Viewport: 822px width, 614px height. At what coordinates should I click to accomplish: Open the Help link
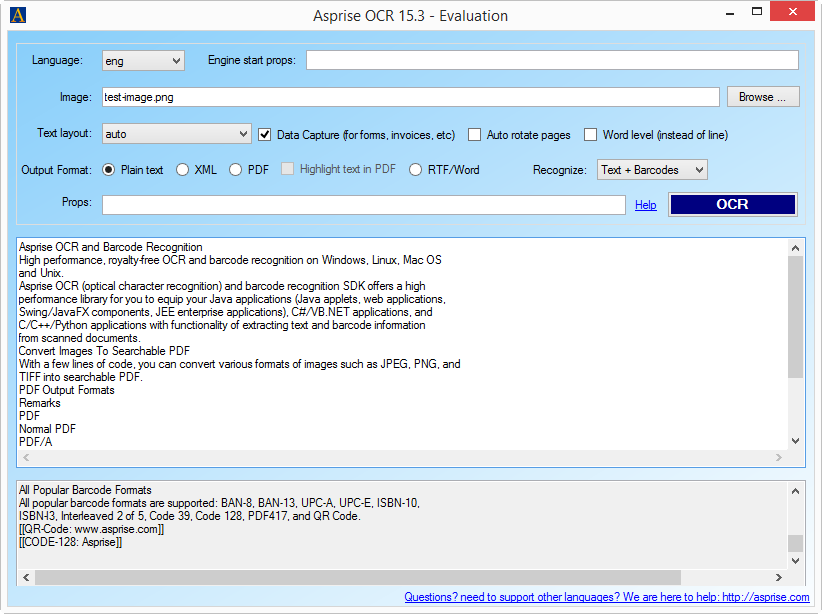(646, 205)
